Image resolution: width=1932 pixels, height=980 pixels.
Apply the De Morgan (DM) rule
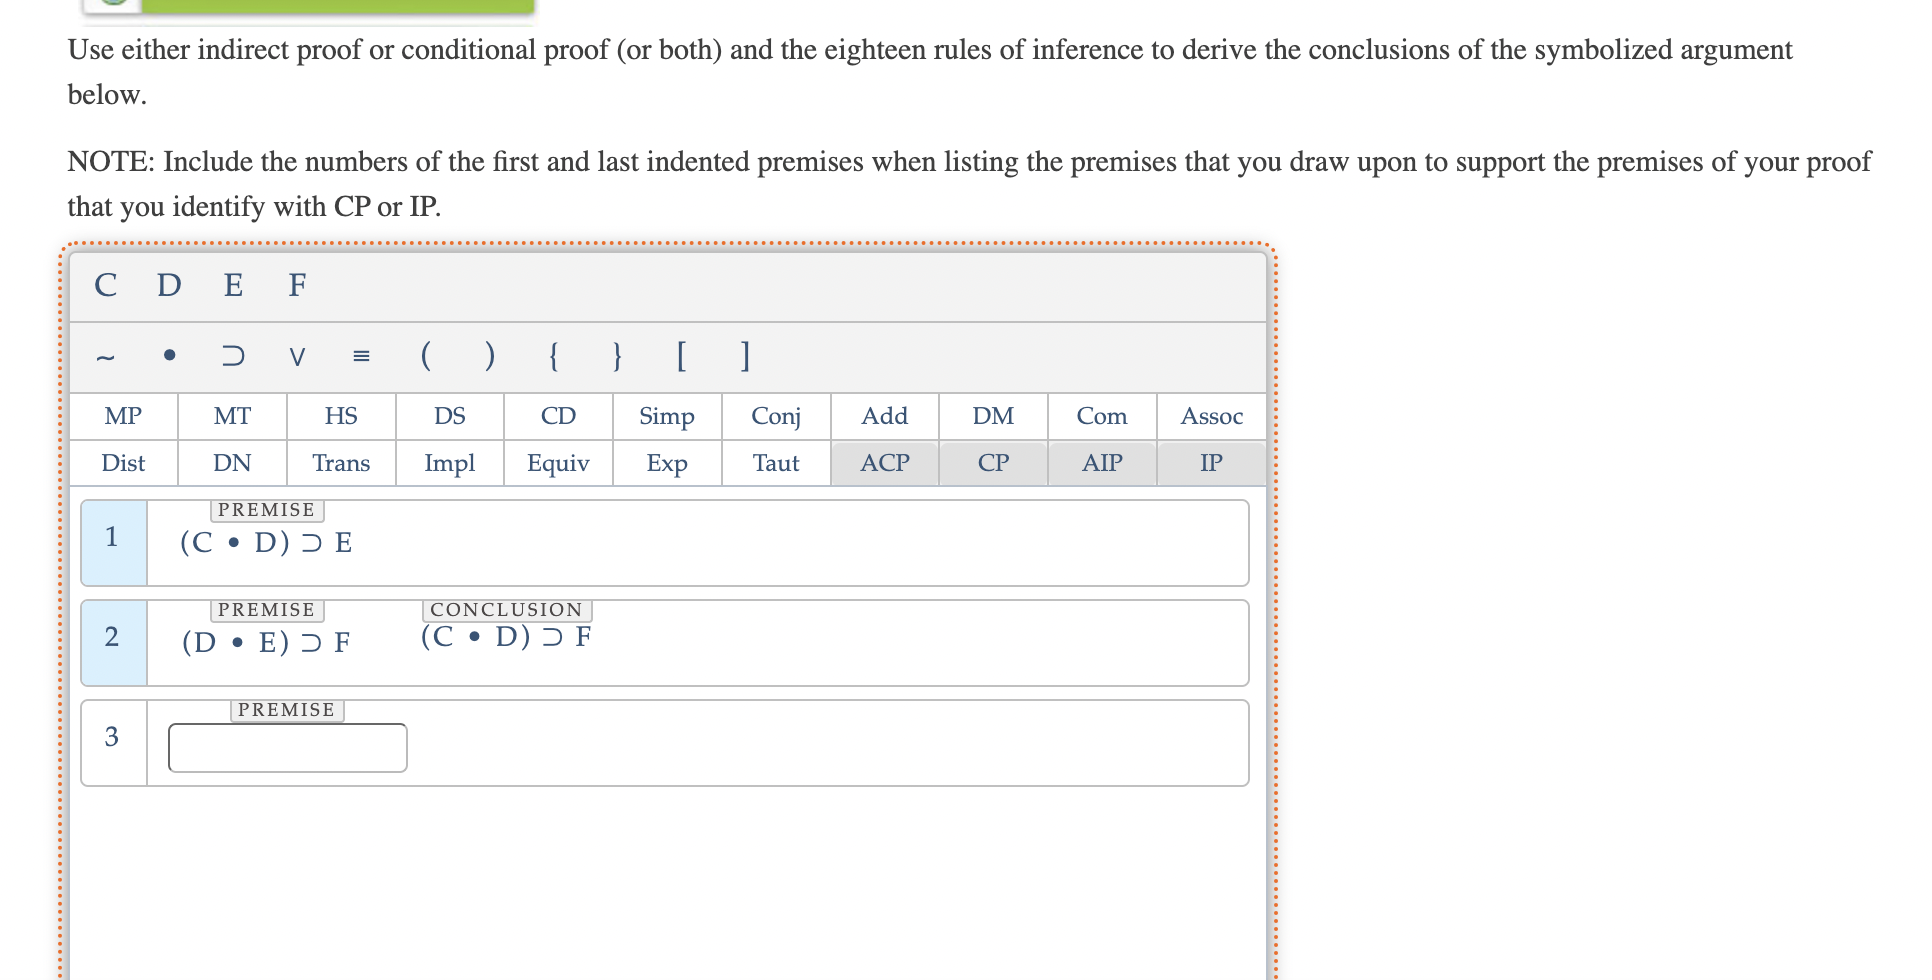point(993,416)
